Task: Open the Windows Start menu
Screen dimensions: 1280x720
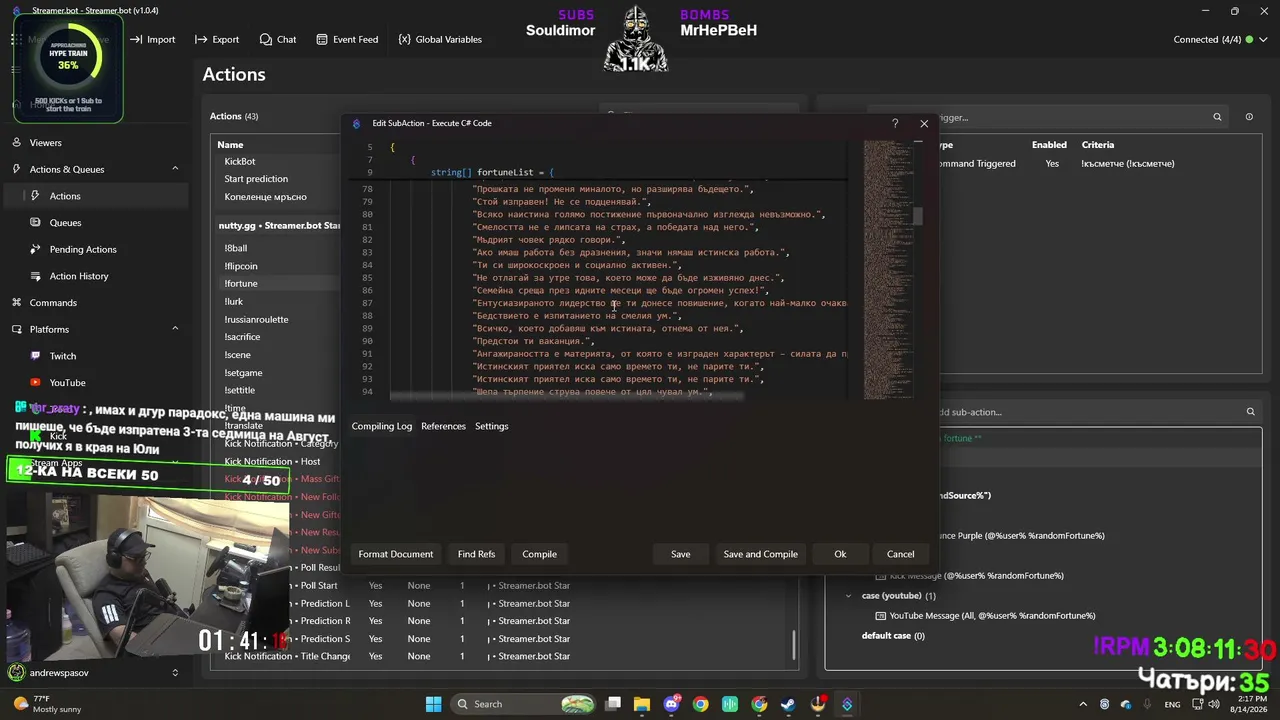Action: click(x=433, y=704)
